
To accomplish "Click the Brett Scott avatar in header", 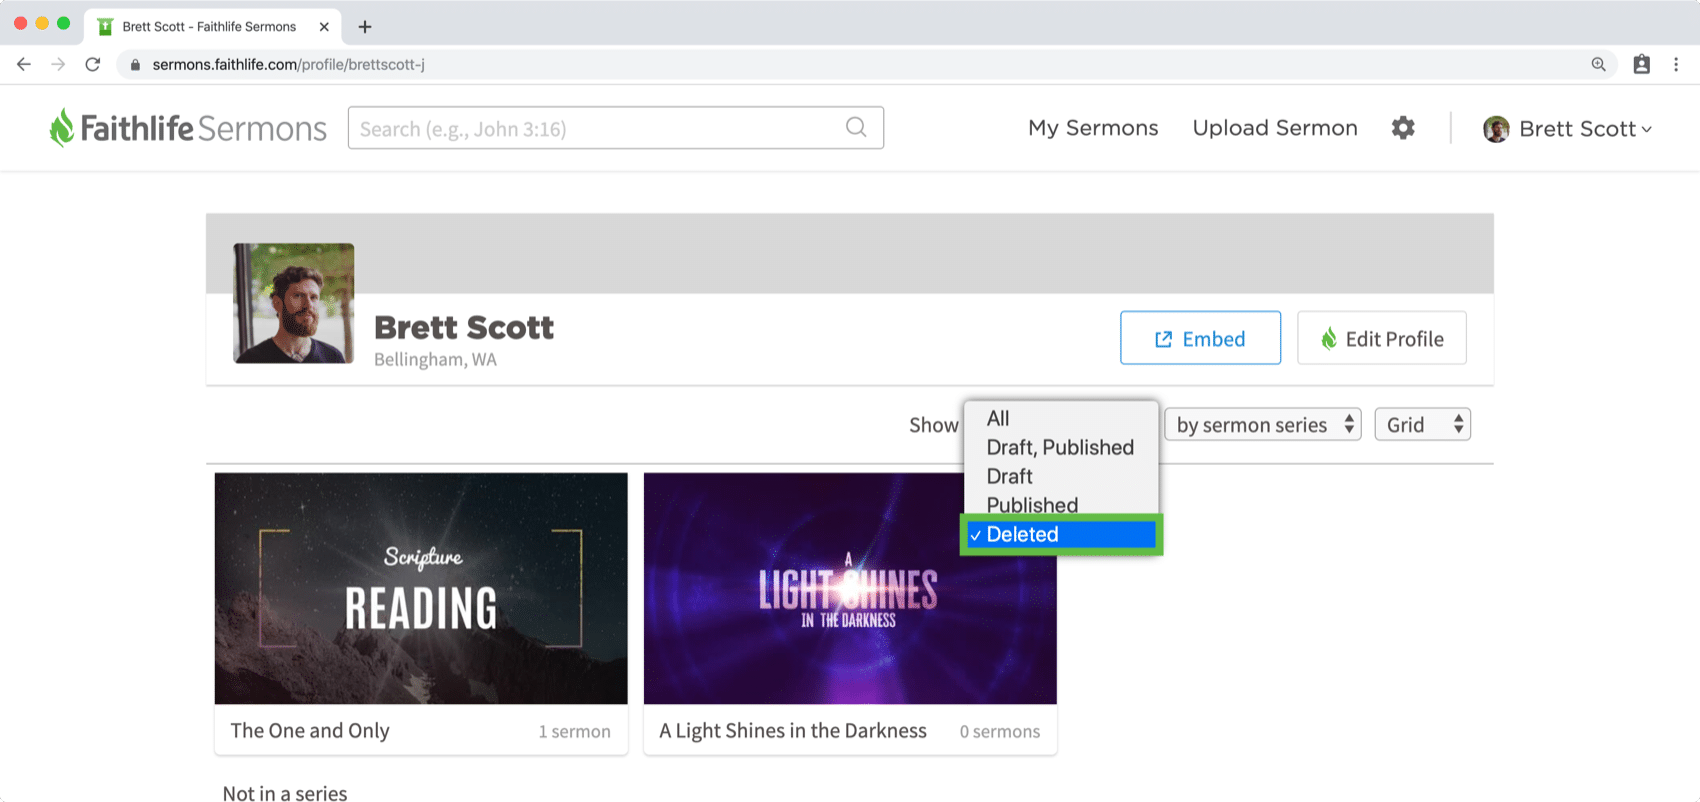I will tap(1496, 129).
